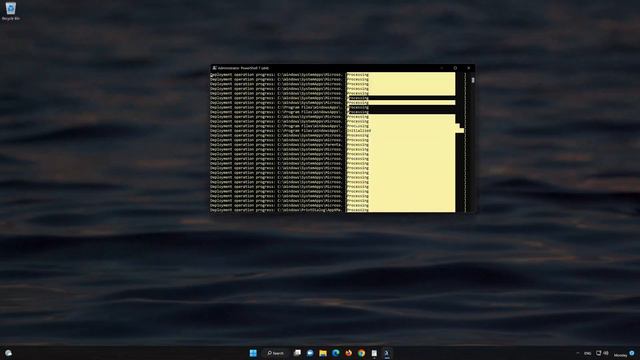640x360 pixels.
Task: Open network and volume quick settings
Action: (x=602, y=353)
